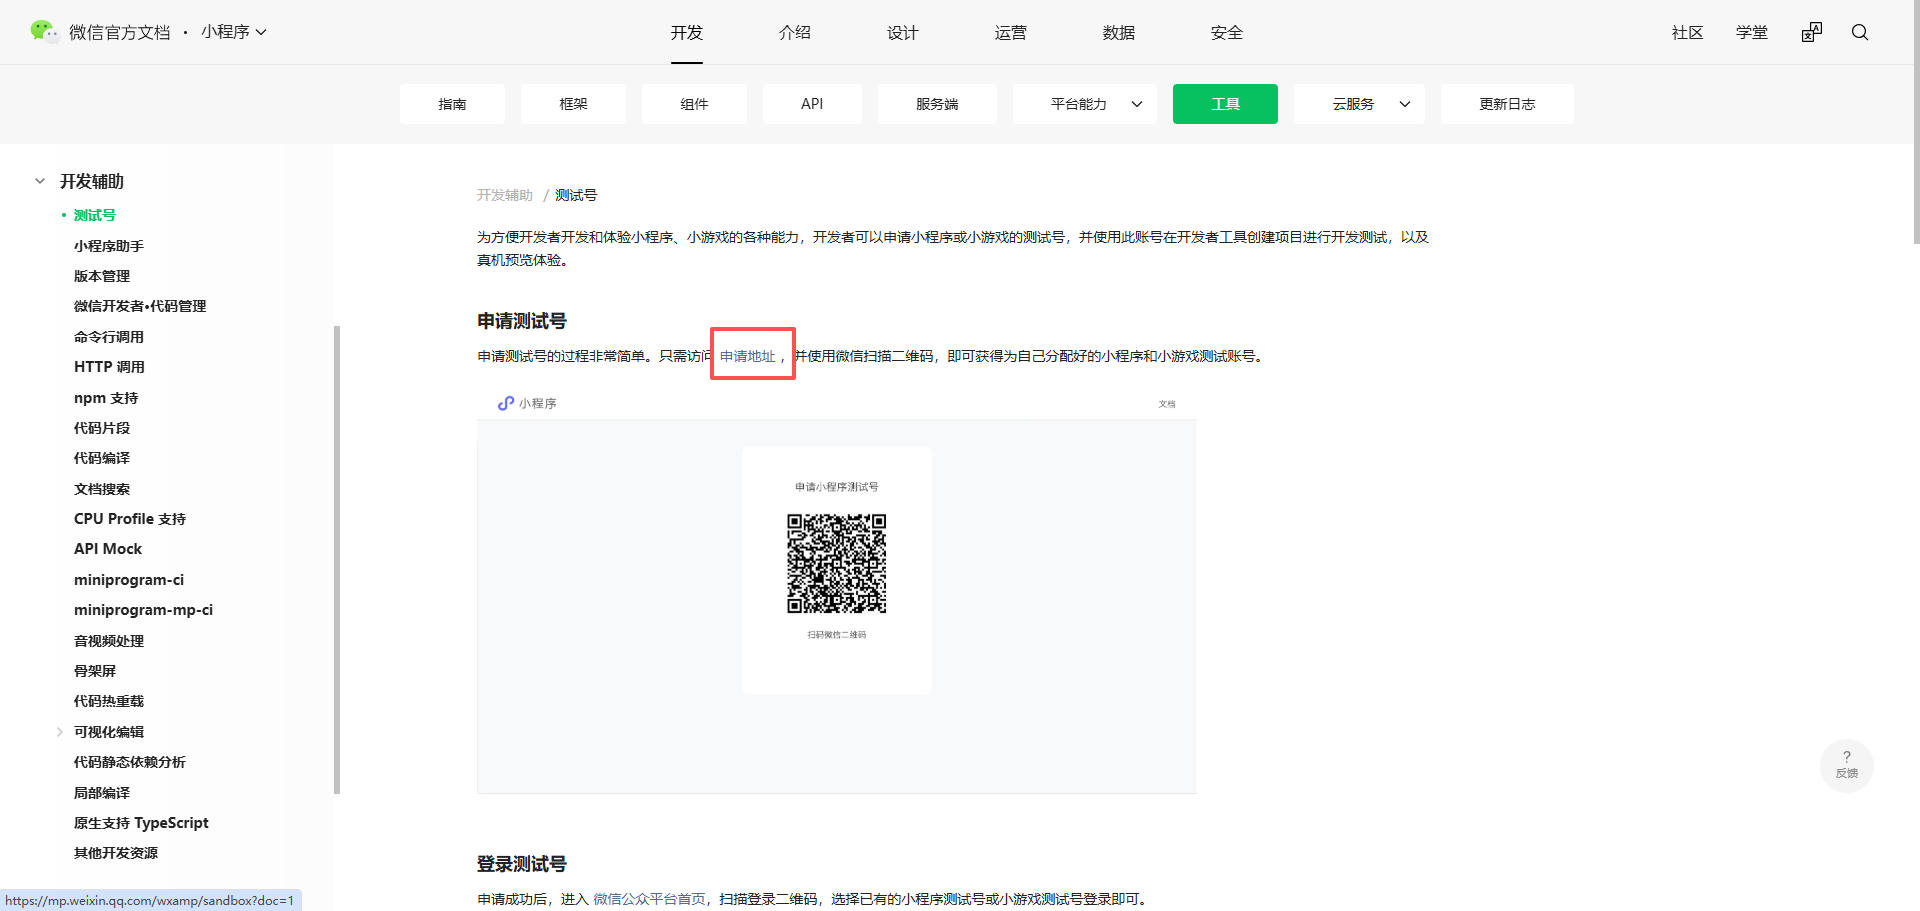Select the 工具 sub-navigation tab
Viewport: 1920px width, 911px height.
pyautogui.click(x=1225, y=104)
